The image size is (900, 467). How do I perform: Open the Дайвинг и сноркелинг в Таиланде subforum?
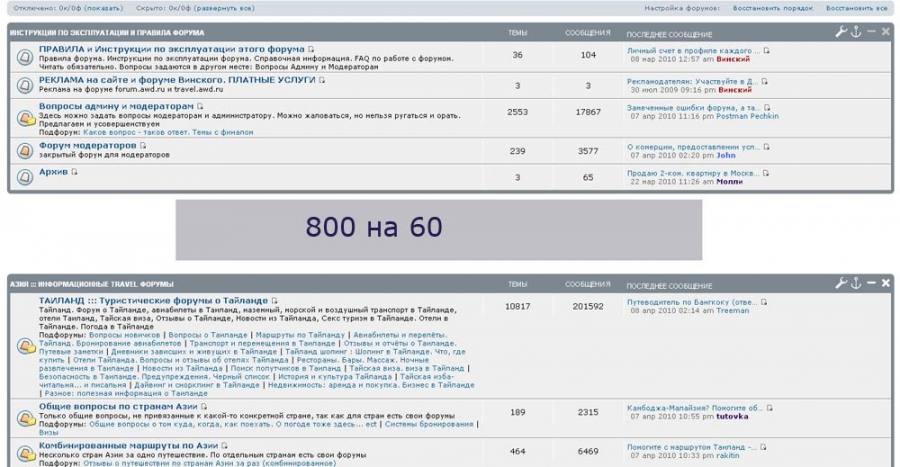(x=197, y=386)
